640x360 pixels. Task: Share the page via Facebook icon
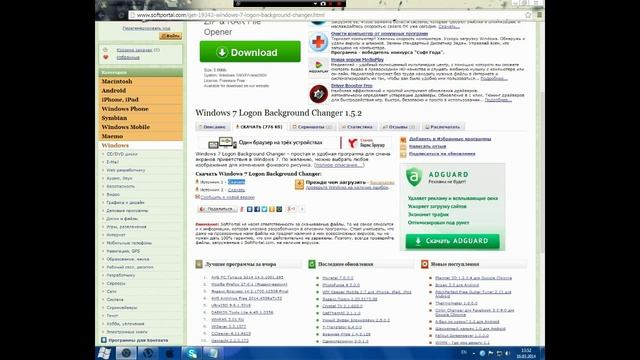pyautogui.click(x=257, y=209)
